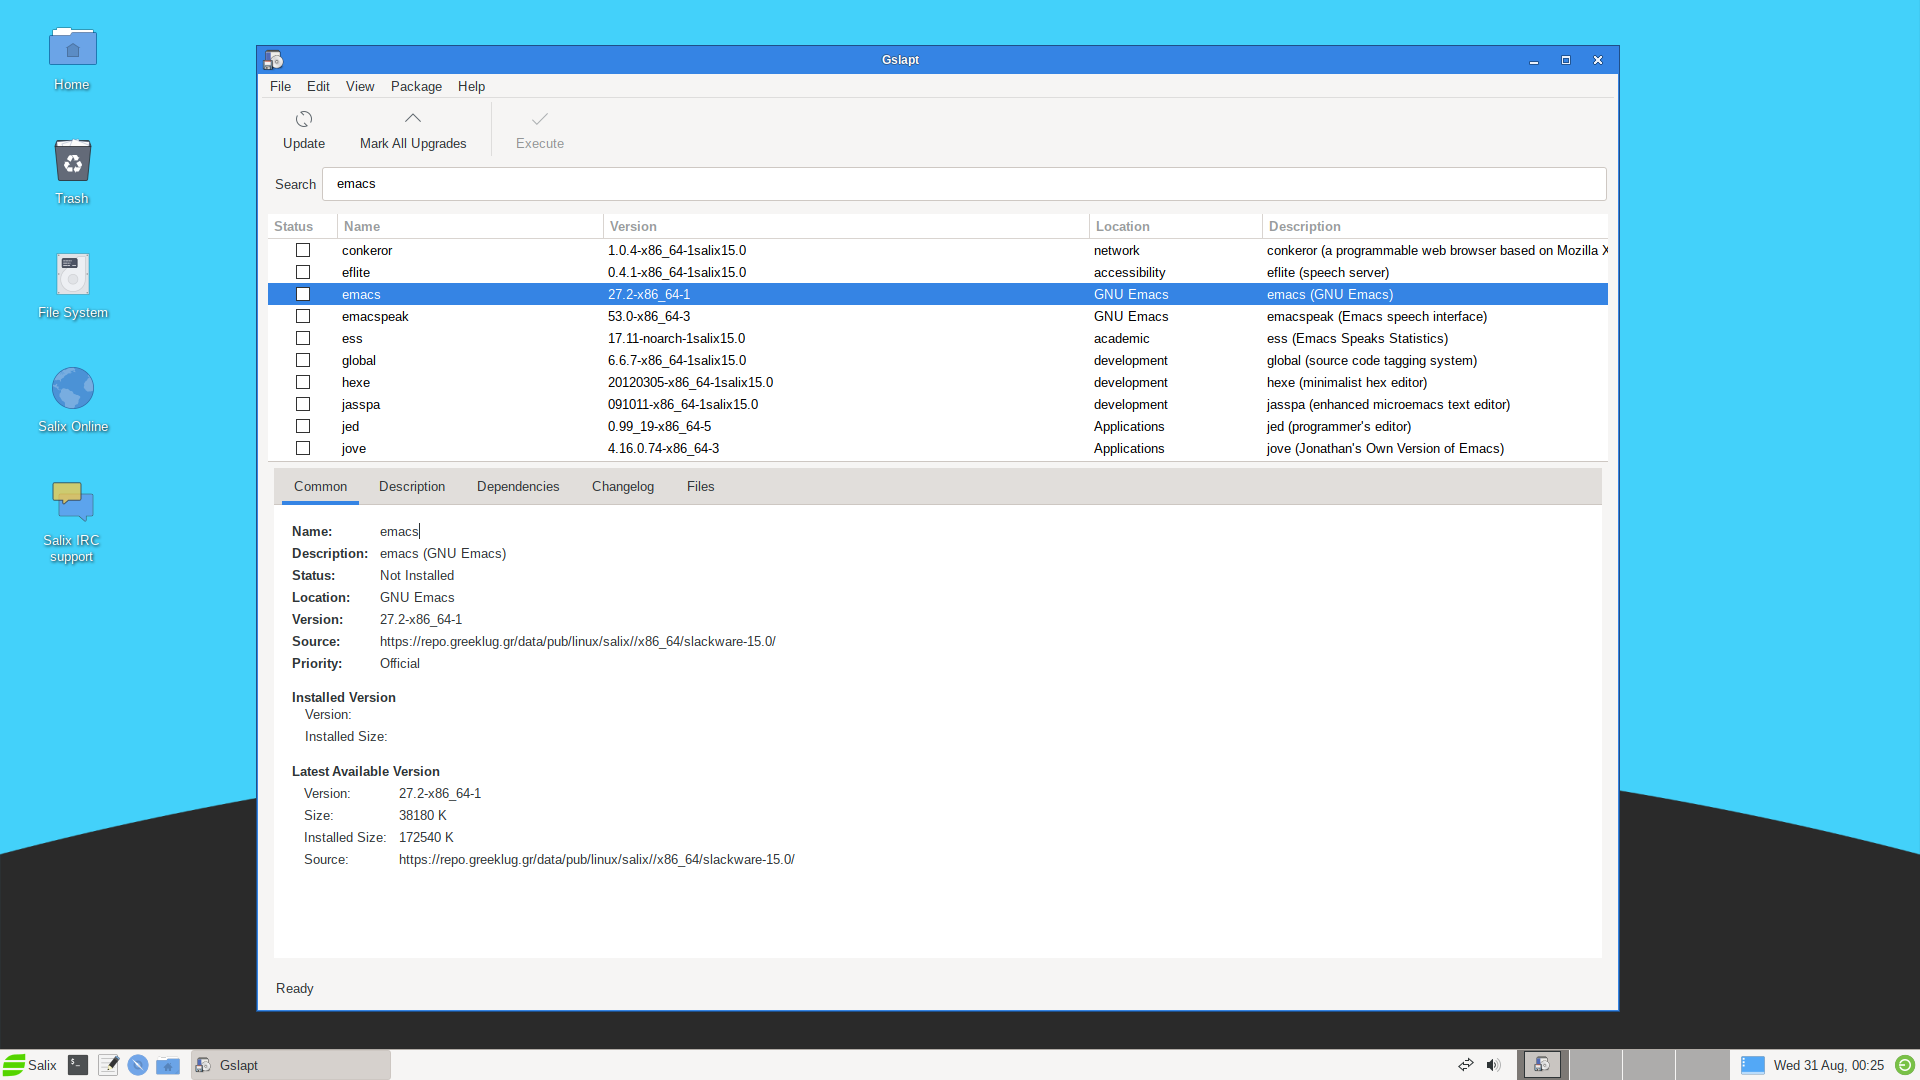Launch the text editor from the taskbar
This screenshot has height=1080, width=1920.
[108, 1065]
